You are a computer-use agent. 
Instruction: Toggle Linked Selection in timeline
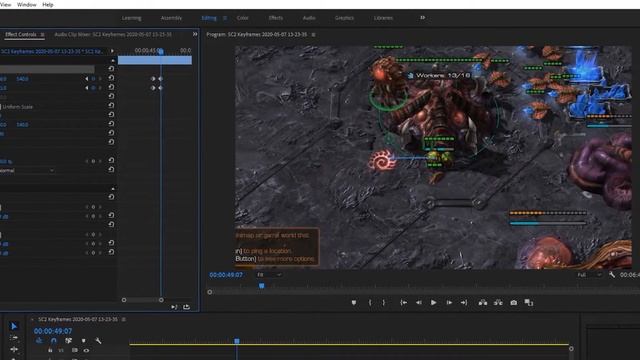click(x=68, y=340)
